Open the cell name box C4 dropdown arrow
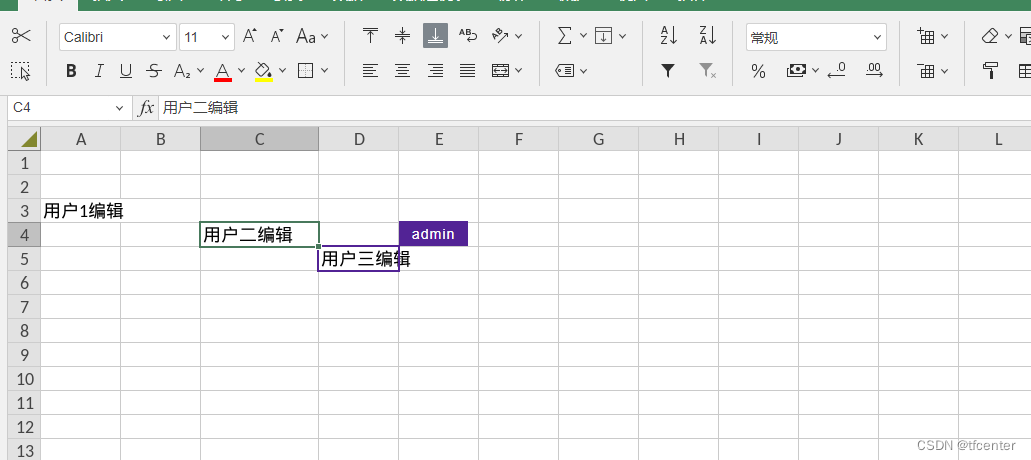 click(119, 108)
